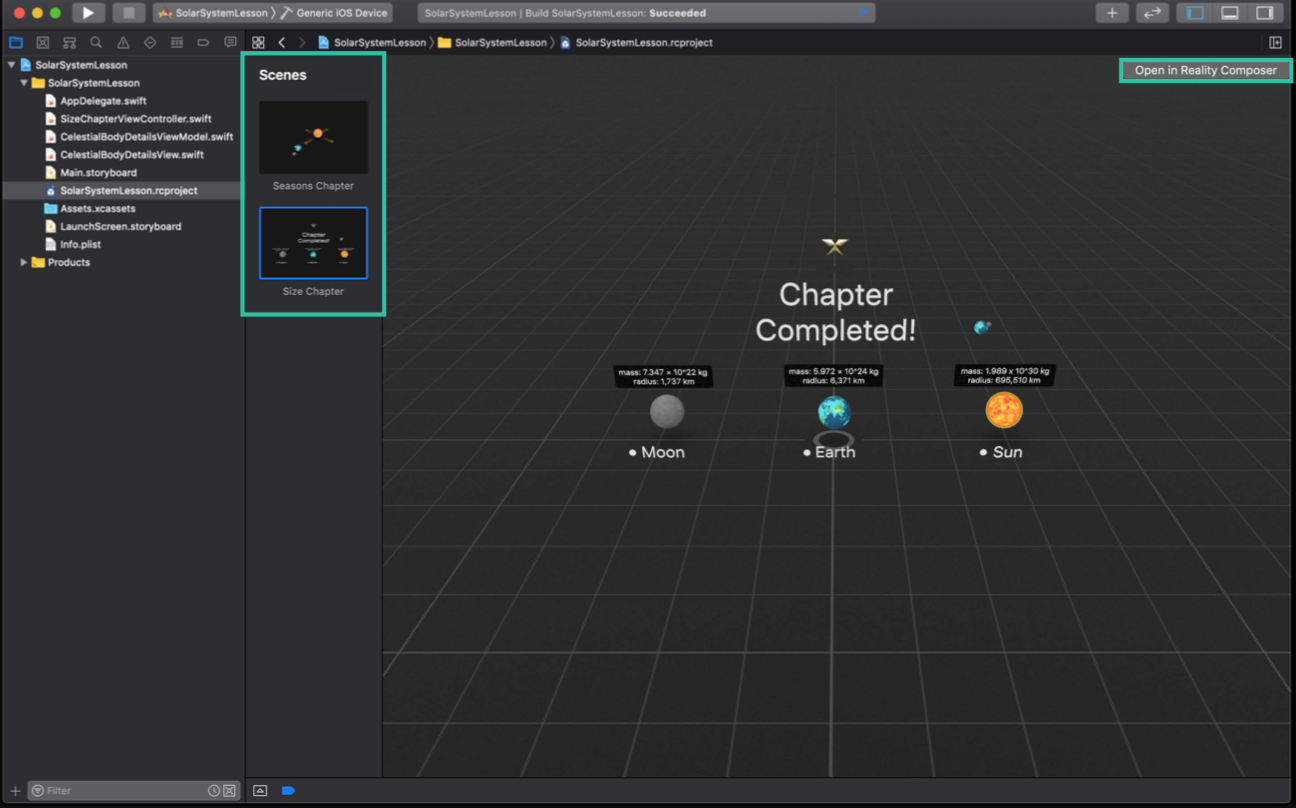Screen dimensions: 1296x808
Task: Open the Issue navigator warning icon
Action: (123, 43)
